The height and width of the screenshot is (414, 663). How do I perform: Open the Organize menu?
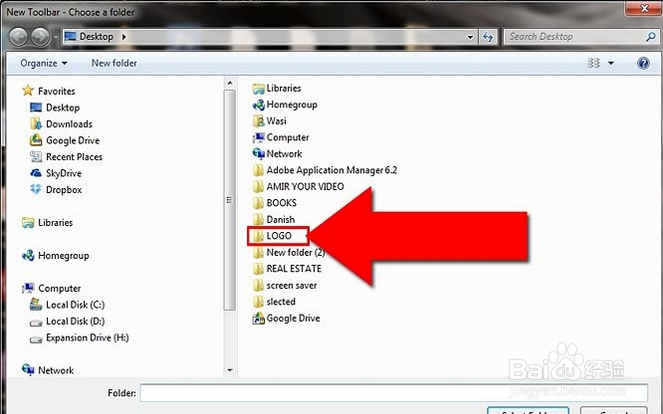click(44, 63)
